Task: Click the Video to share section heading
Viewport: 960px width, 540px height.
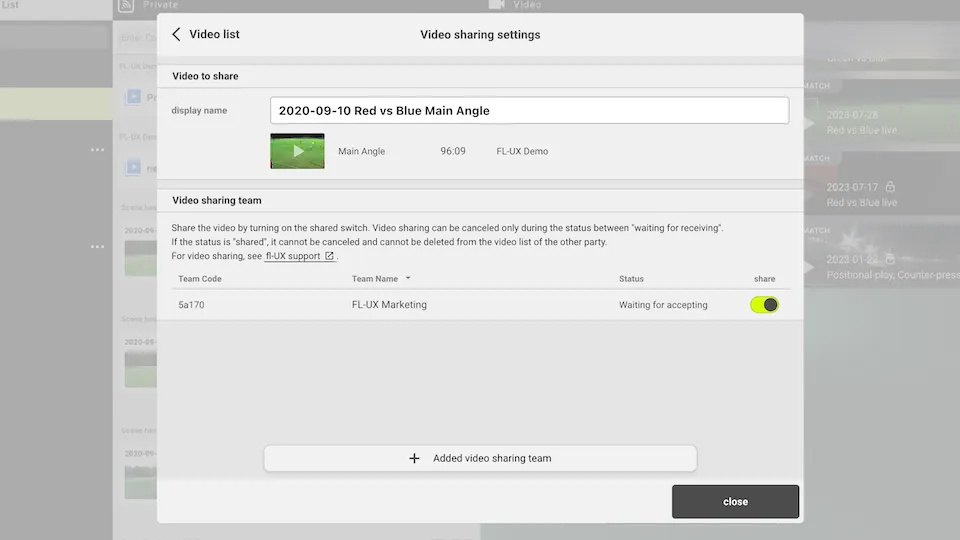Action: click(x=205, y=76)
